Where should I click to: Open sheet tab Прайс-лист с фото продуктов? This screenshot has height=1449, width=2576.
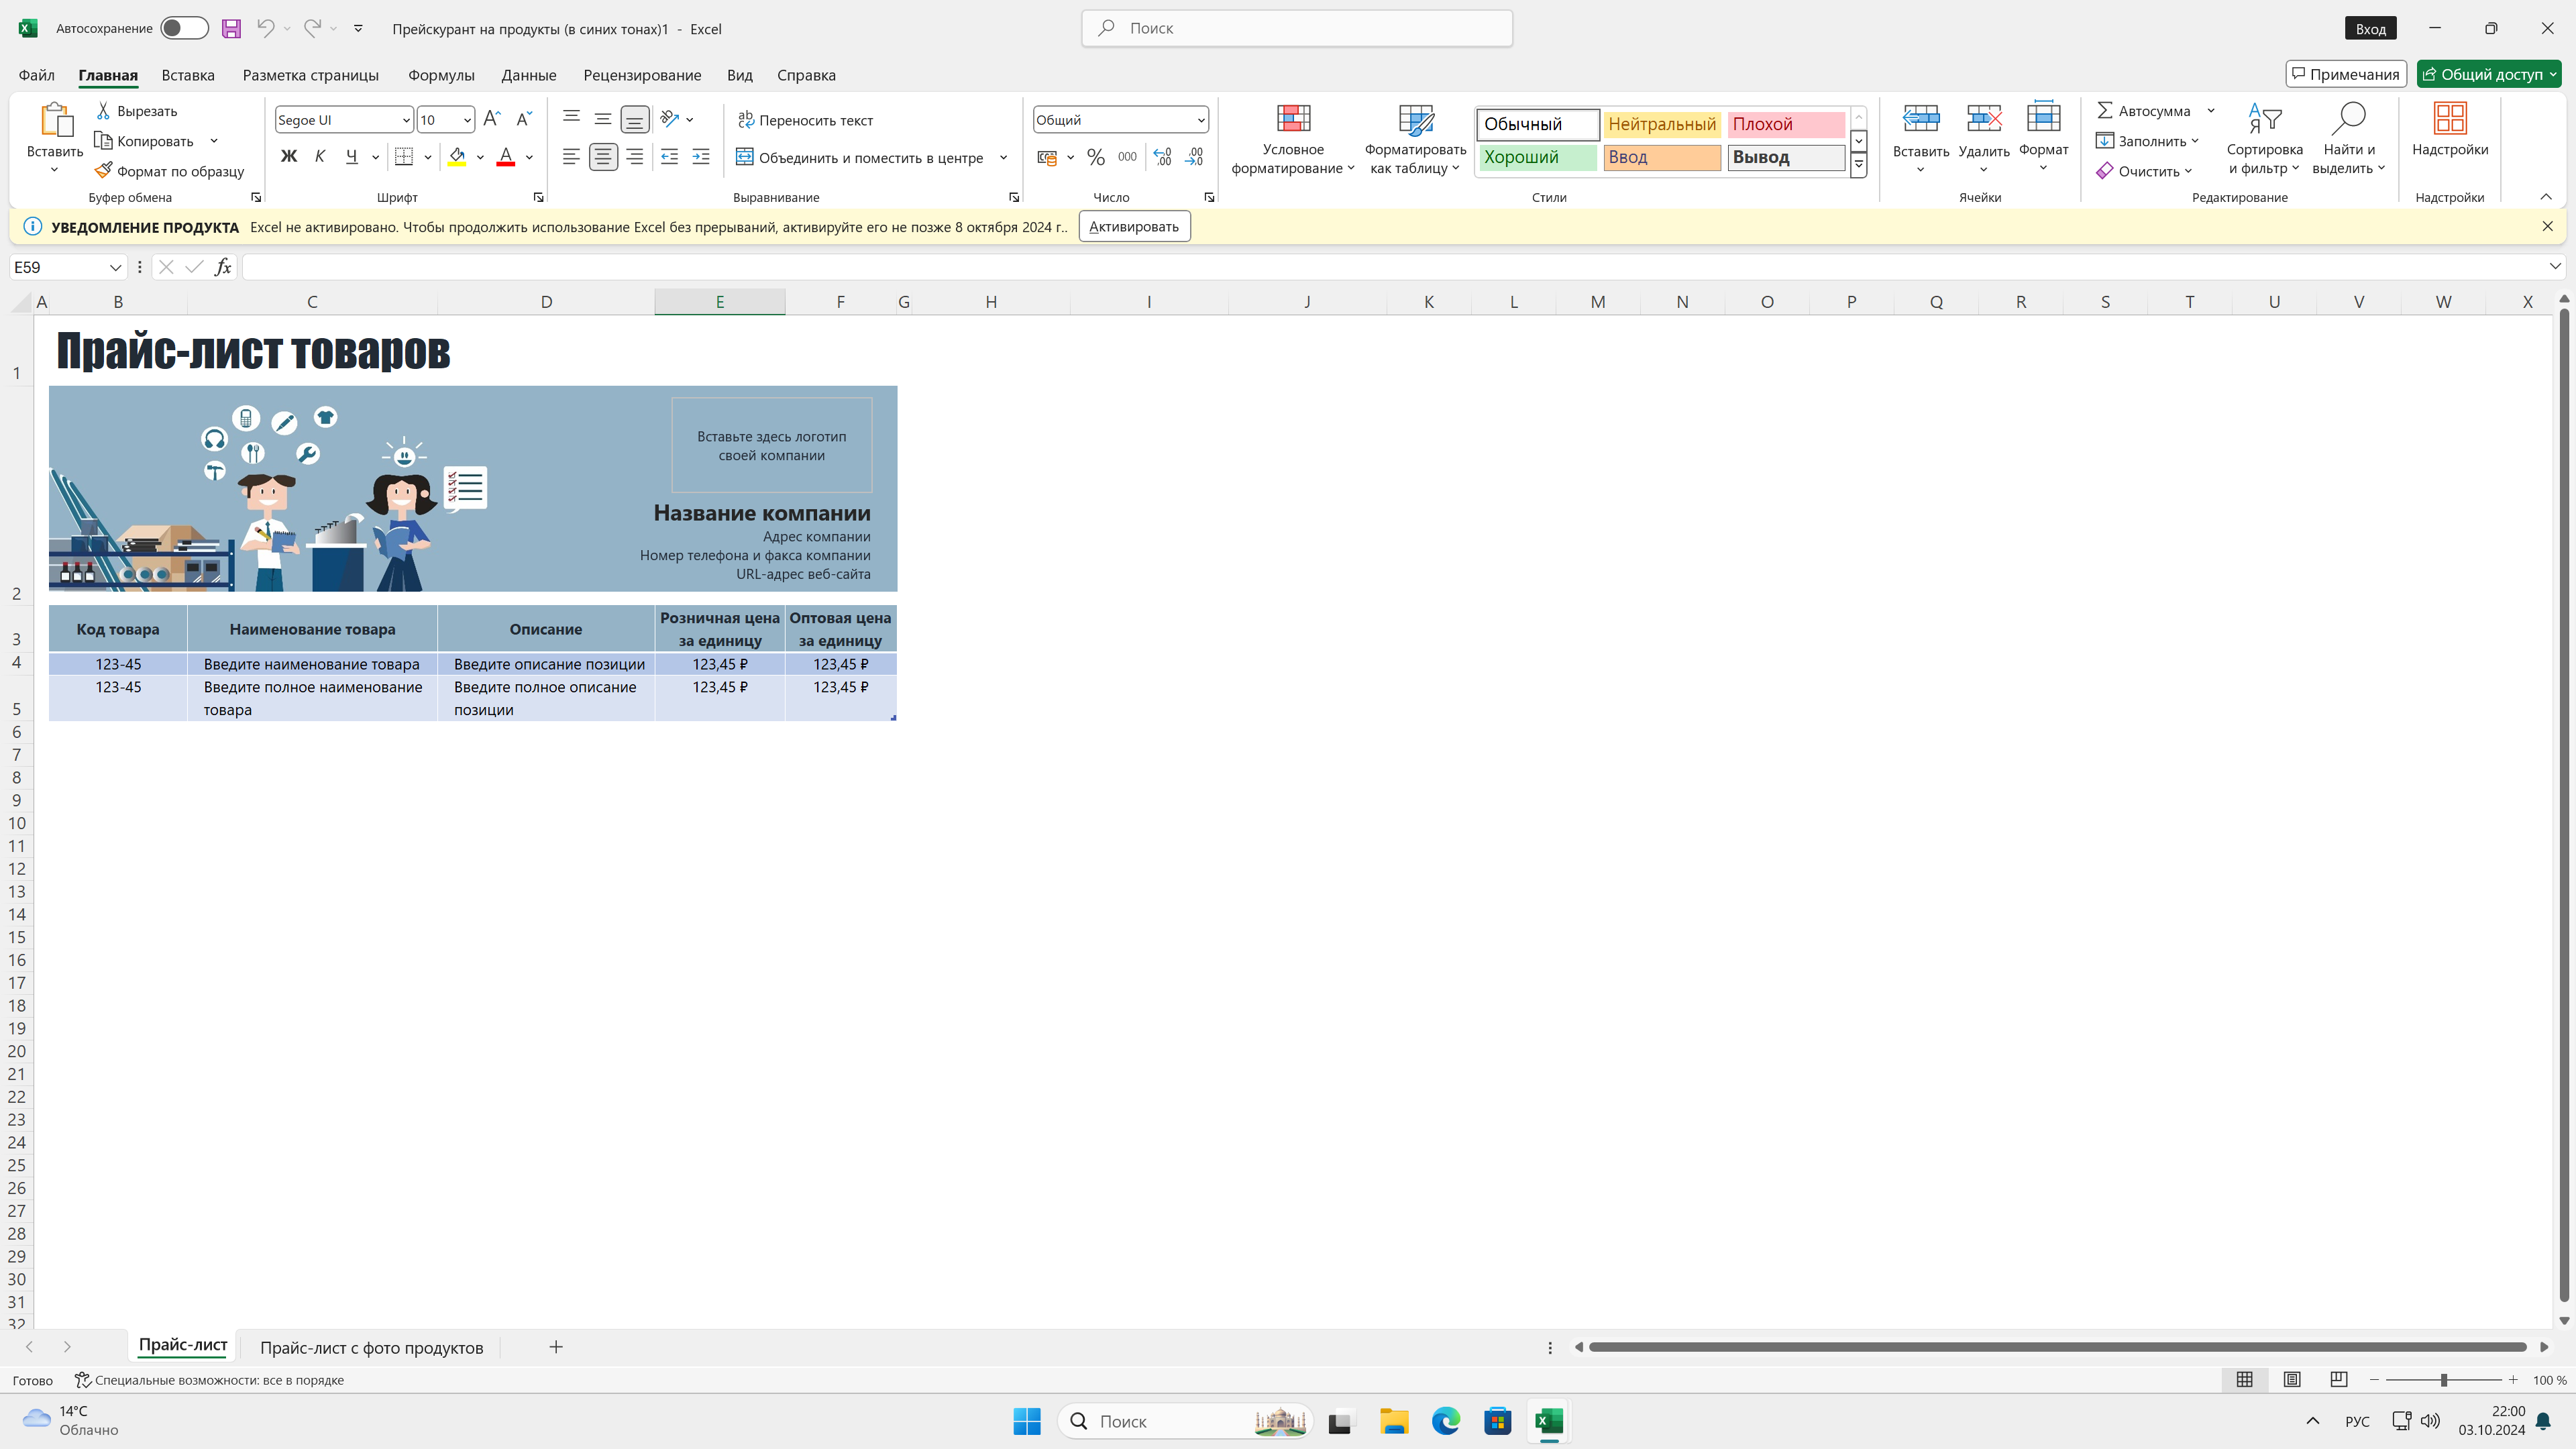pyautogui.click(x=371, y=1347)
